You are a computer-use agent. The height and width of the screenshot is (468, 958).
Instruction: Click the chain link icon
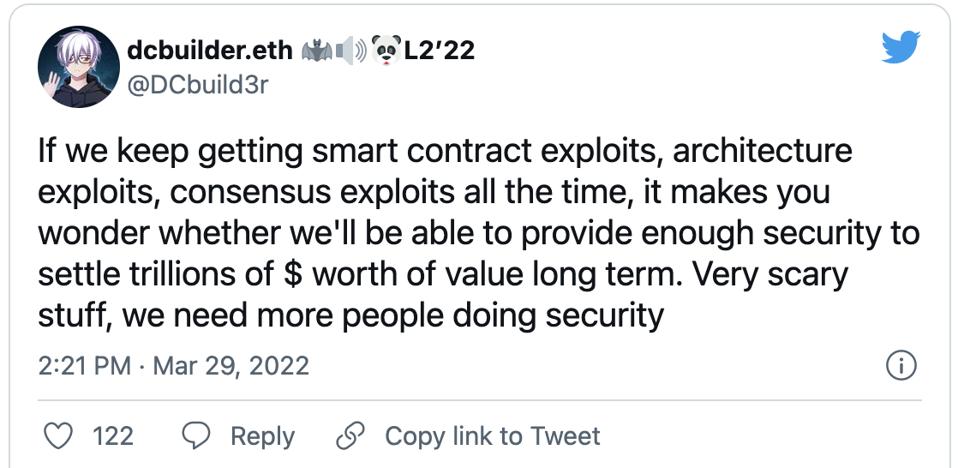pyautogui.click(x=350, y=436)
